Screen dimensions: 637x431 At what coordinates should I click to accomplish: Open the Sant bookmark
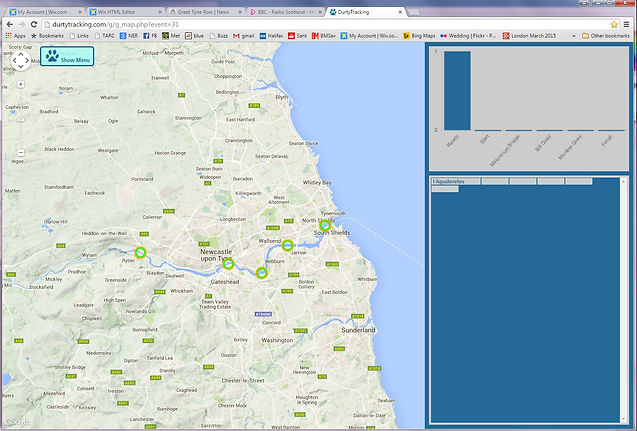coord(297,36)
